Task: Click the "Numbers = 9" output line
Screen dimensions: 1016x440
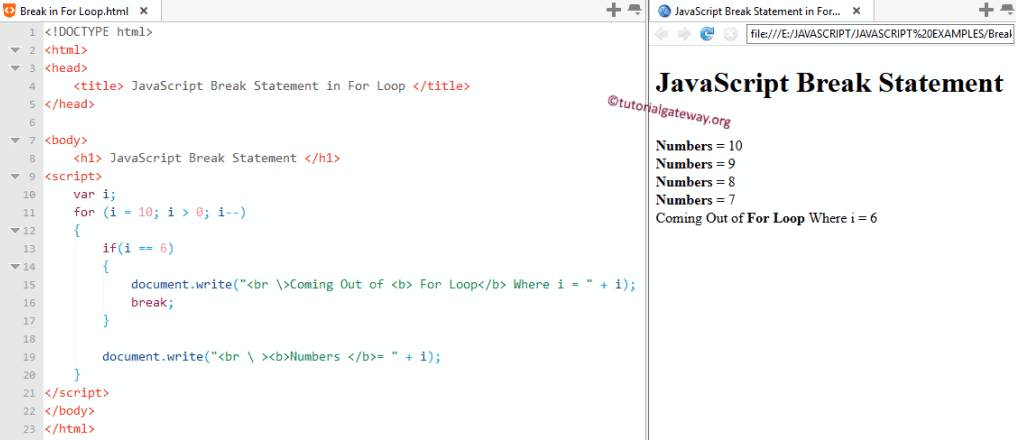Action: coord(695,163)
